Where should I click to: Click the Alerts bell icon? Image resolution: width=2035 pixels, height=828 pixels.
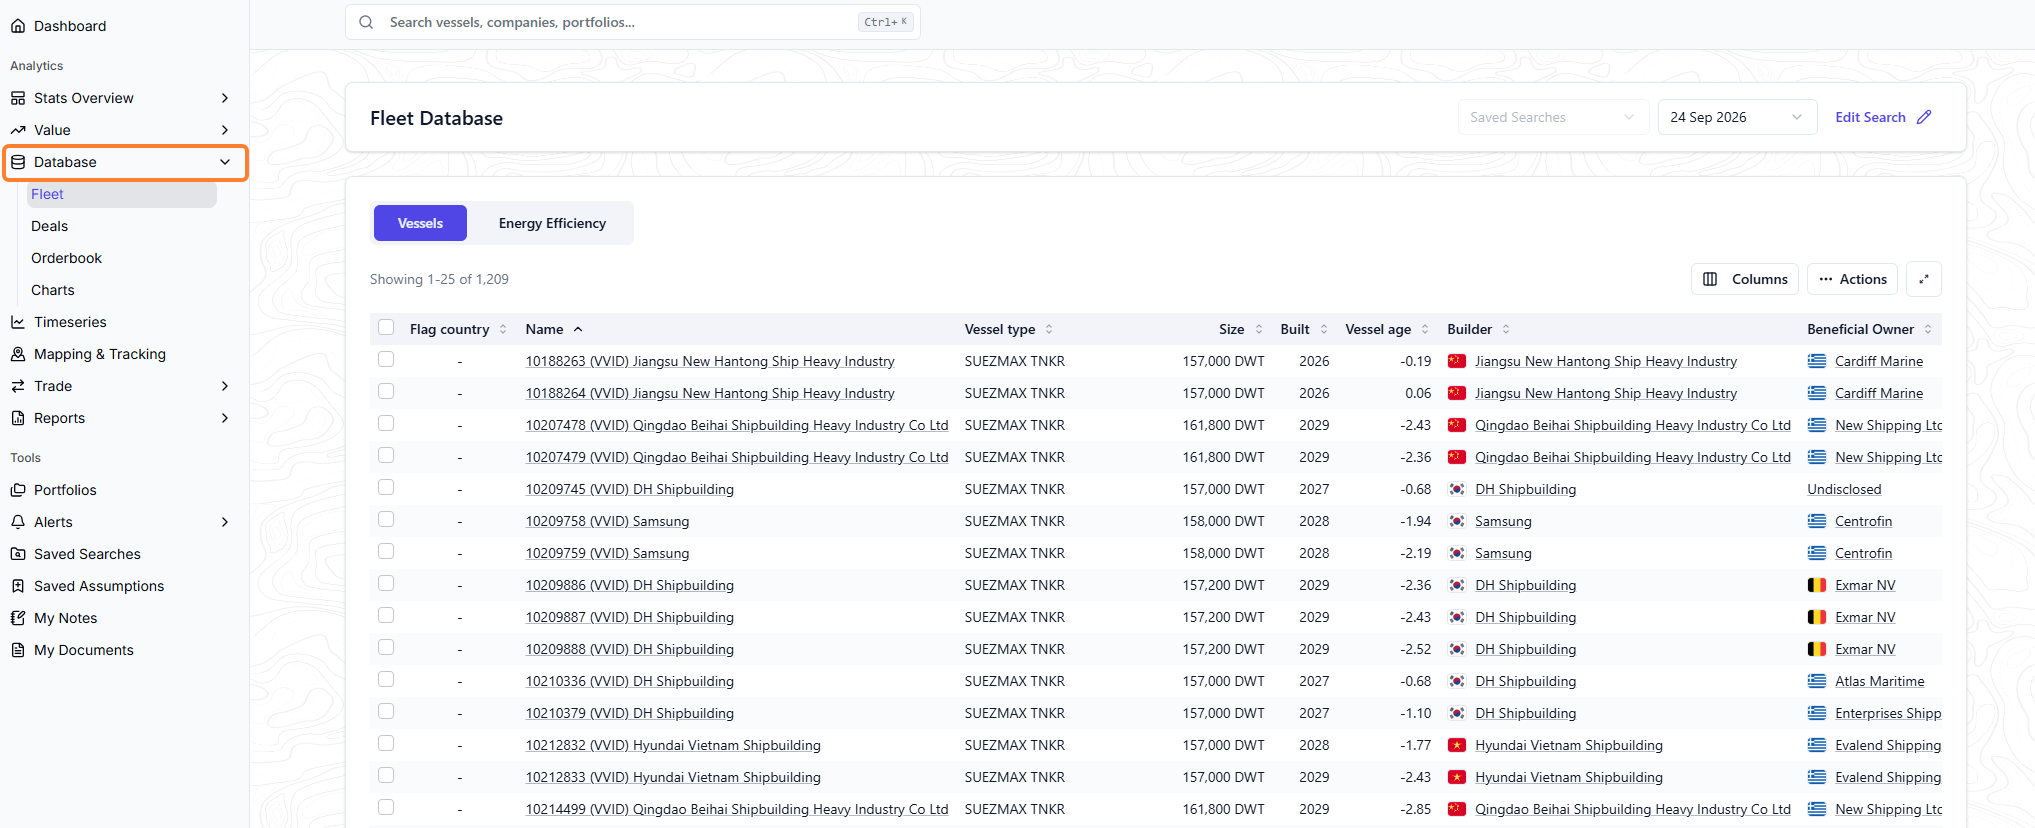(18, 522)
